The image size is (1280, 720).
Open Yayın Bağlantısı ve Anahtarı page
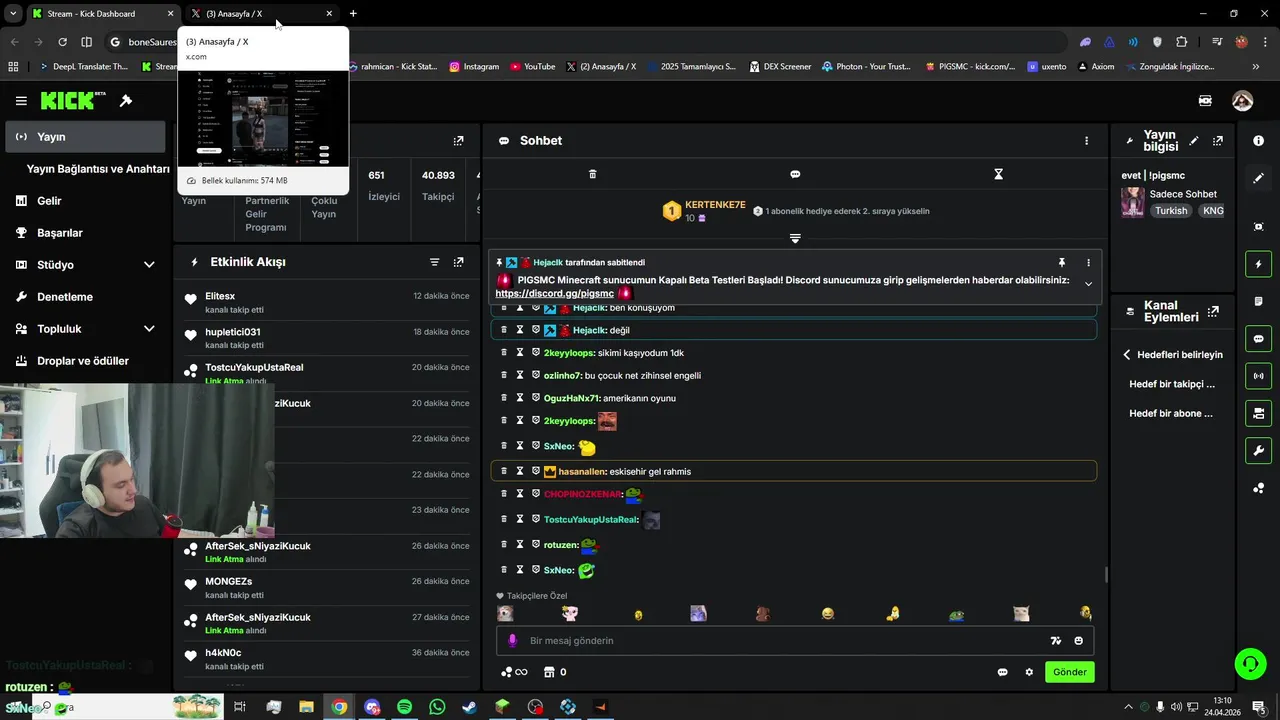tap(98, 169)
